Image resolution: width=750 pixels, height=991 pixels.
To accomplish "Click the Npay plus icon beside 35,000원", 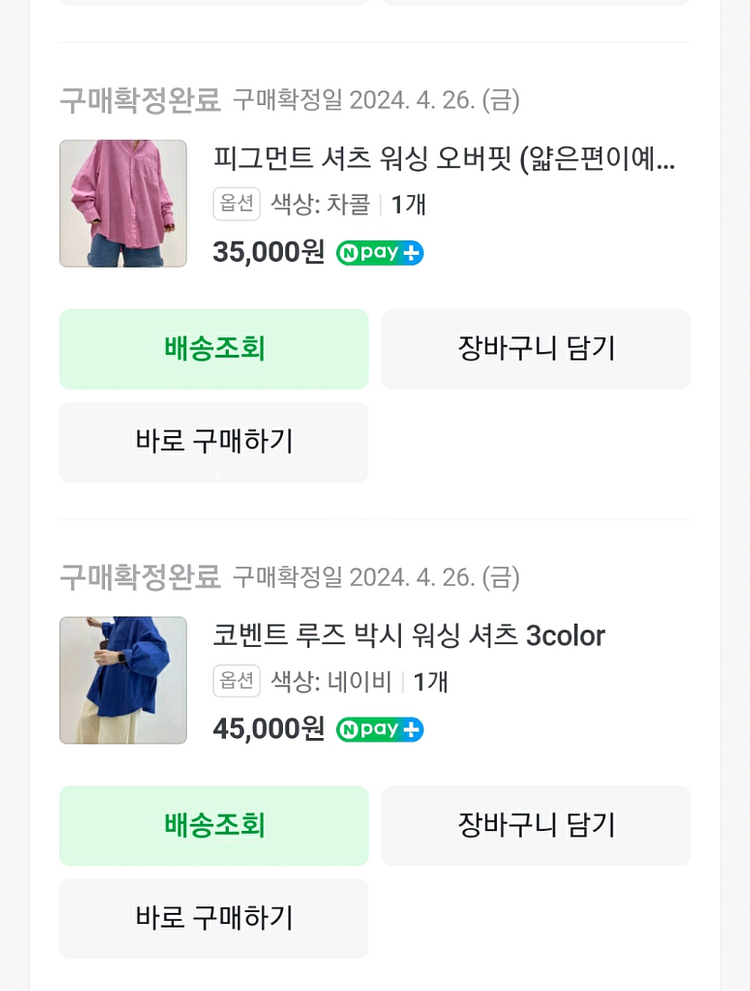I will (x=380, y=253).
